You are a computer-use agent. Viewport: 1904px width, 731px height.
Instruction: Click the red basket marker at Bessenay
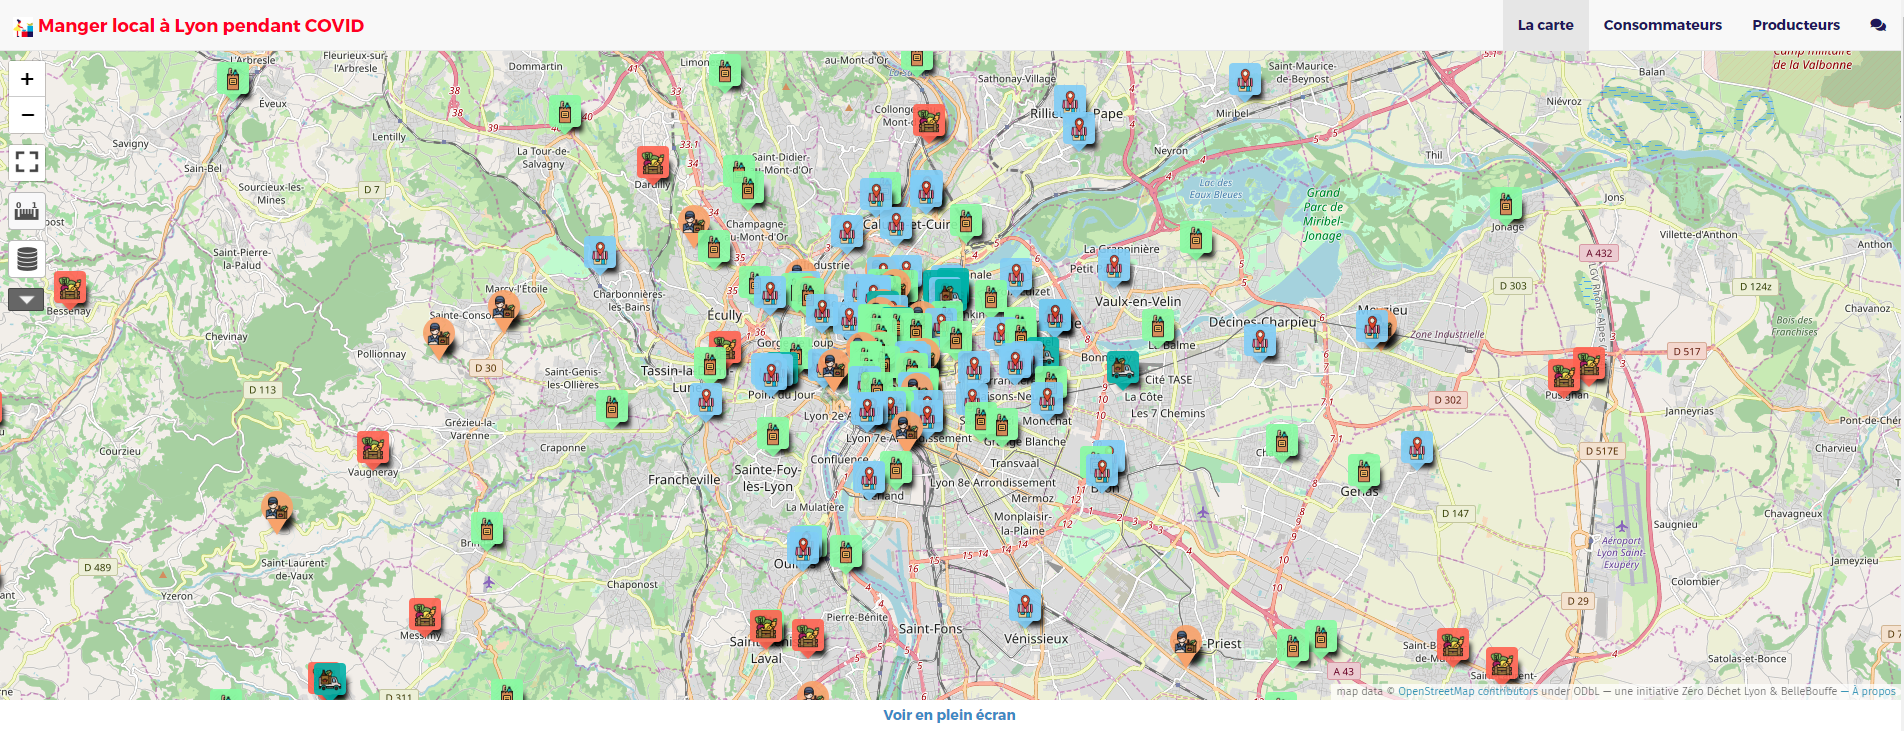tap(69, 289)
